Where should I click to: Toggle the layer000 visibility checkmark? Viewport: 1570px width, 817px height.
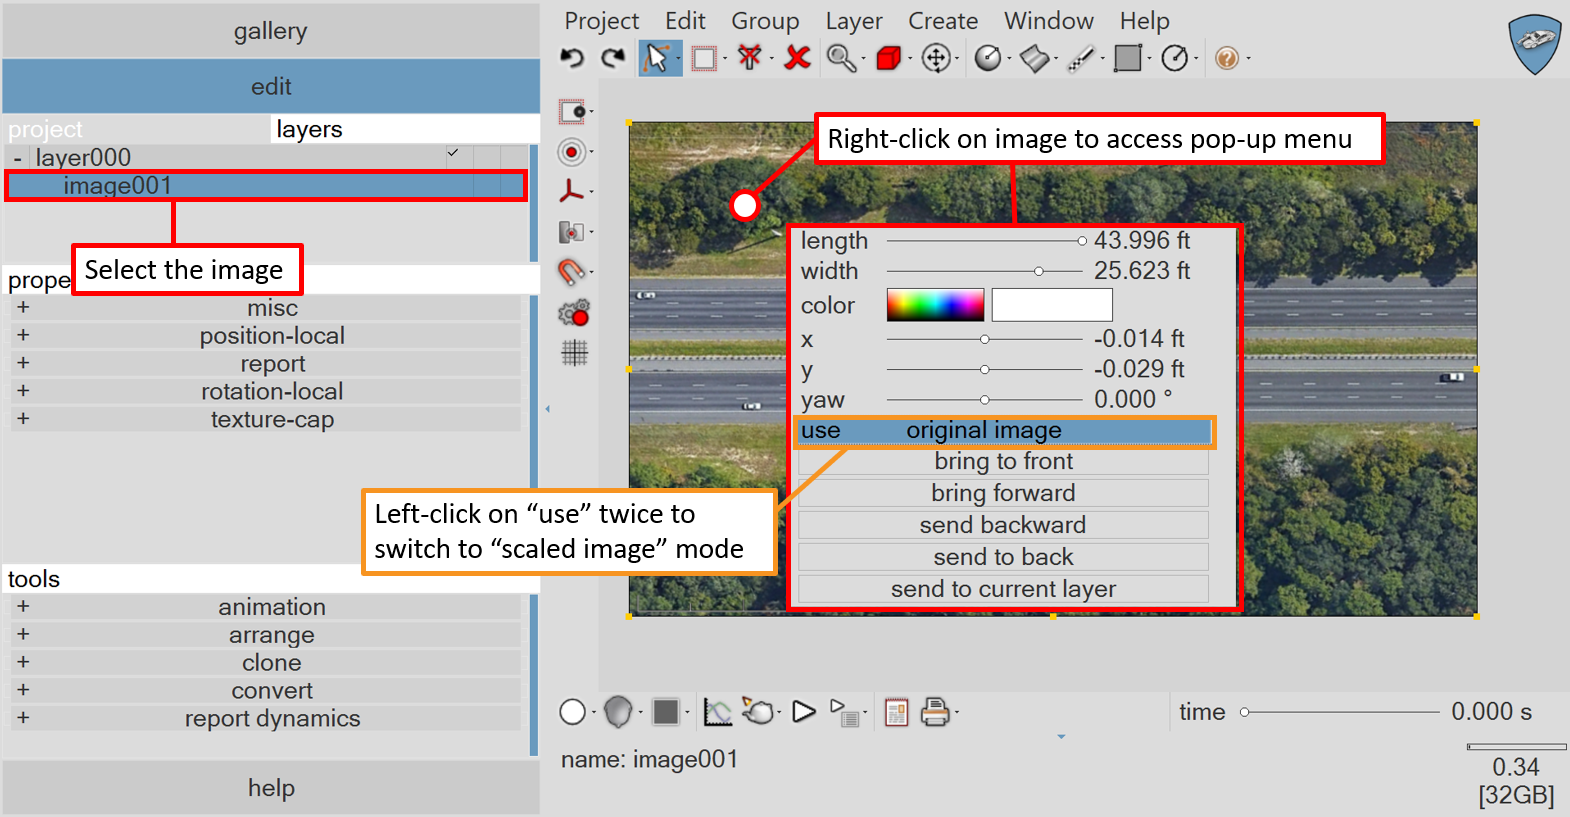coord(453,153)
